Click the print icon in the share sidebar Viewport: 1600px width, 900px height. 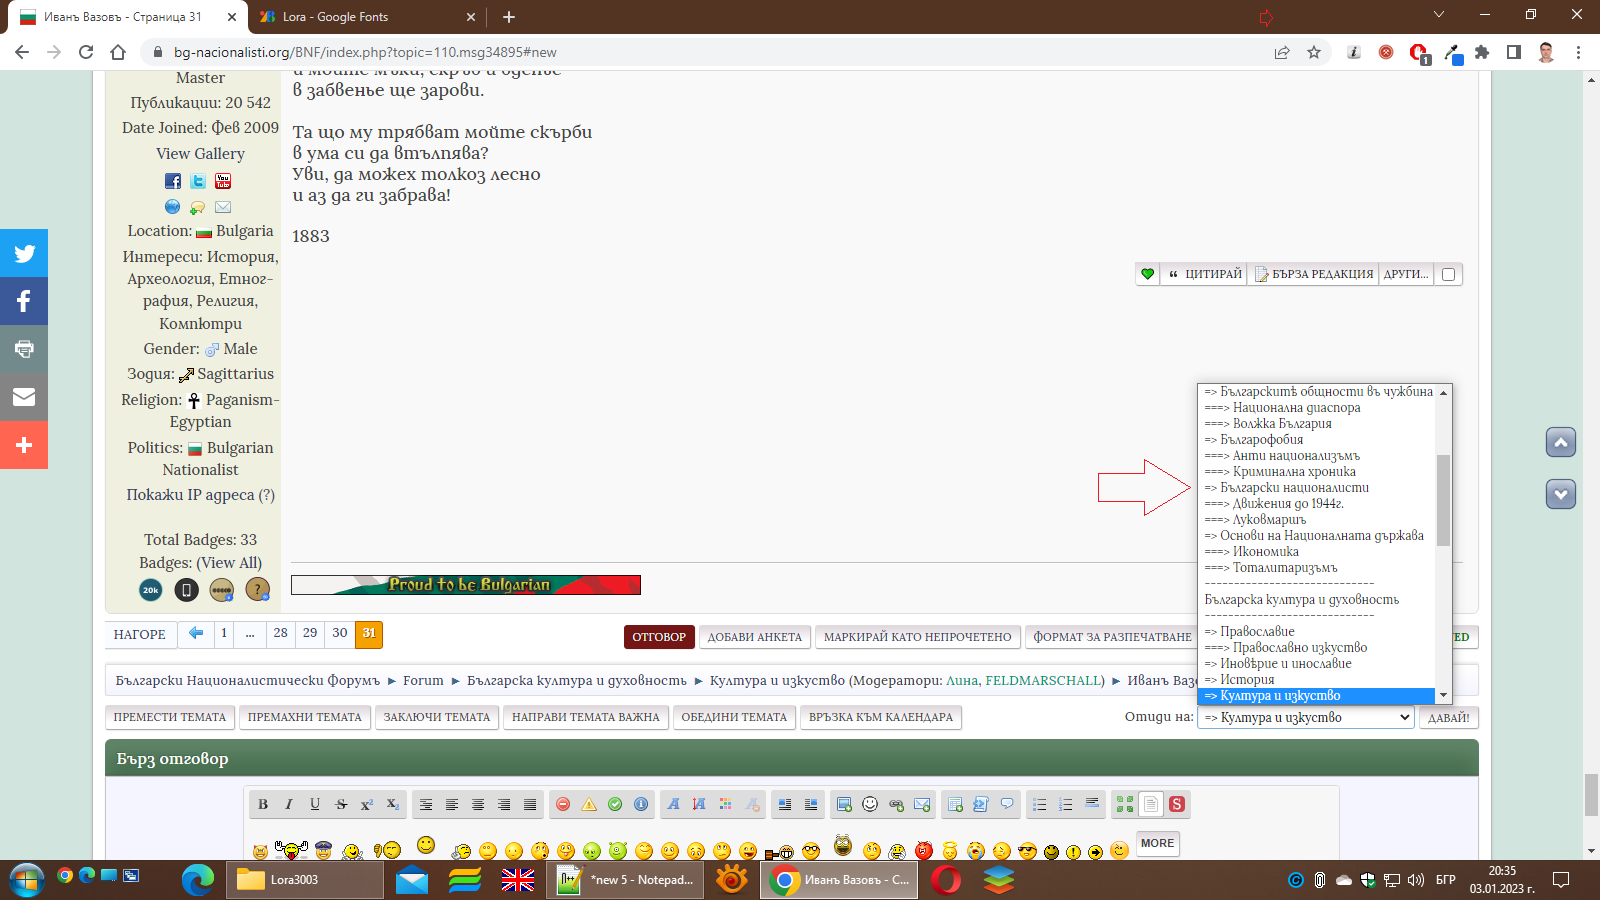[x=24, y=349]
